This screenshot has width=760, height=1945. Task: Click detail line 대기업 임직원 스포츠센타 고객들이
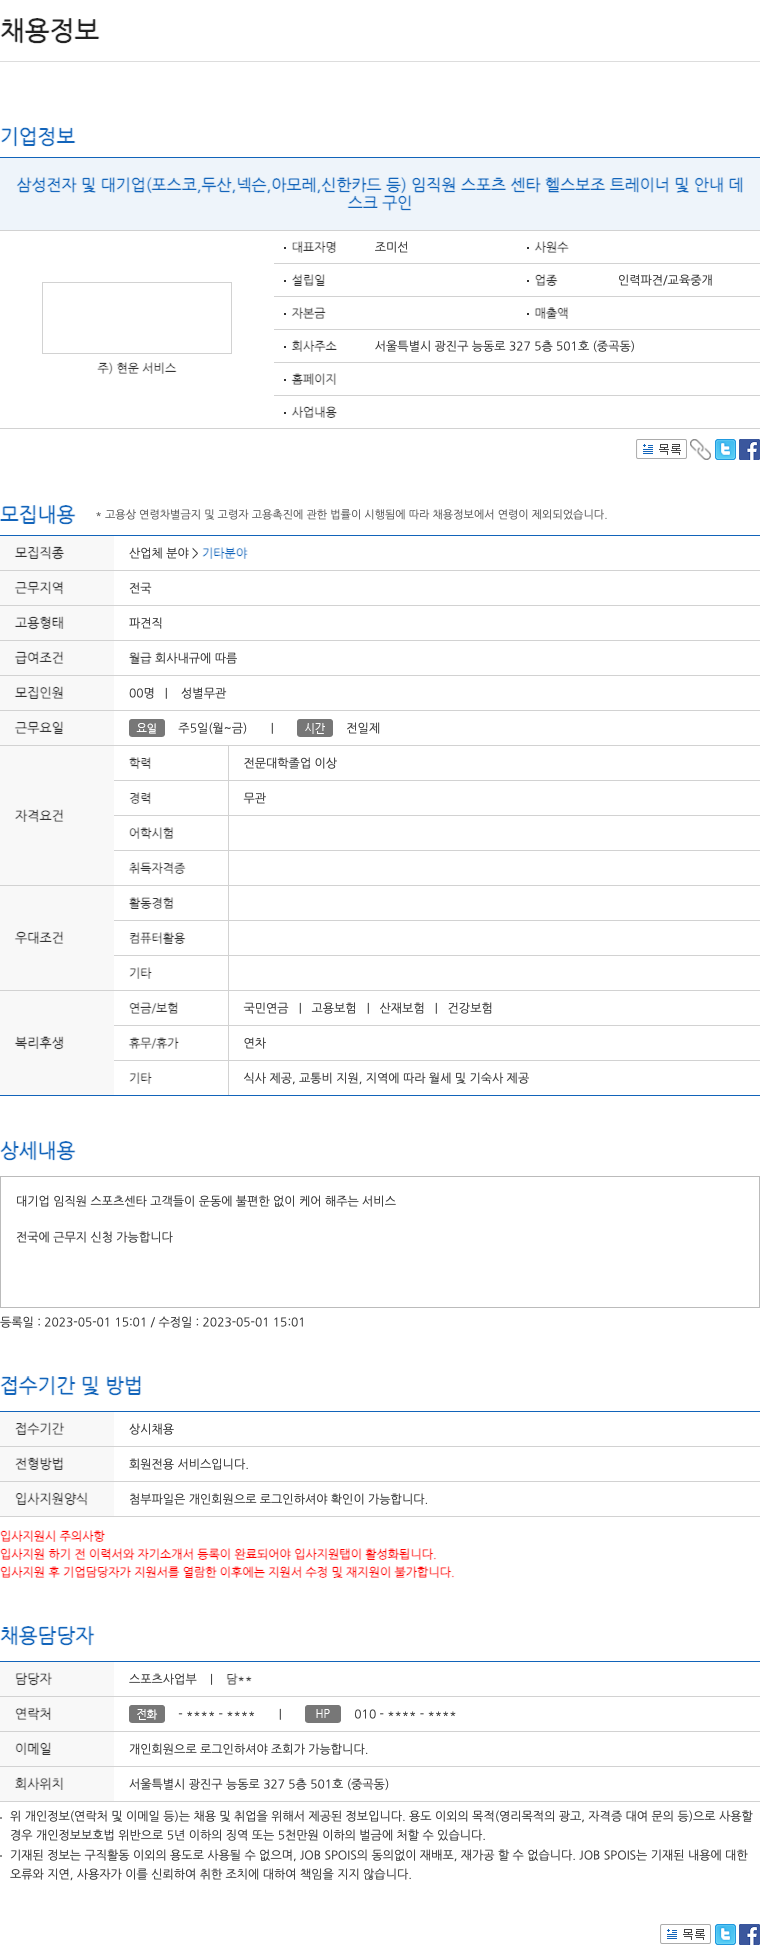coord(206,1201)
